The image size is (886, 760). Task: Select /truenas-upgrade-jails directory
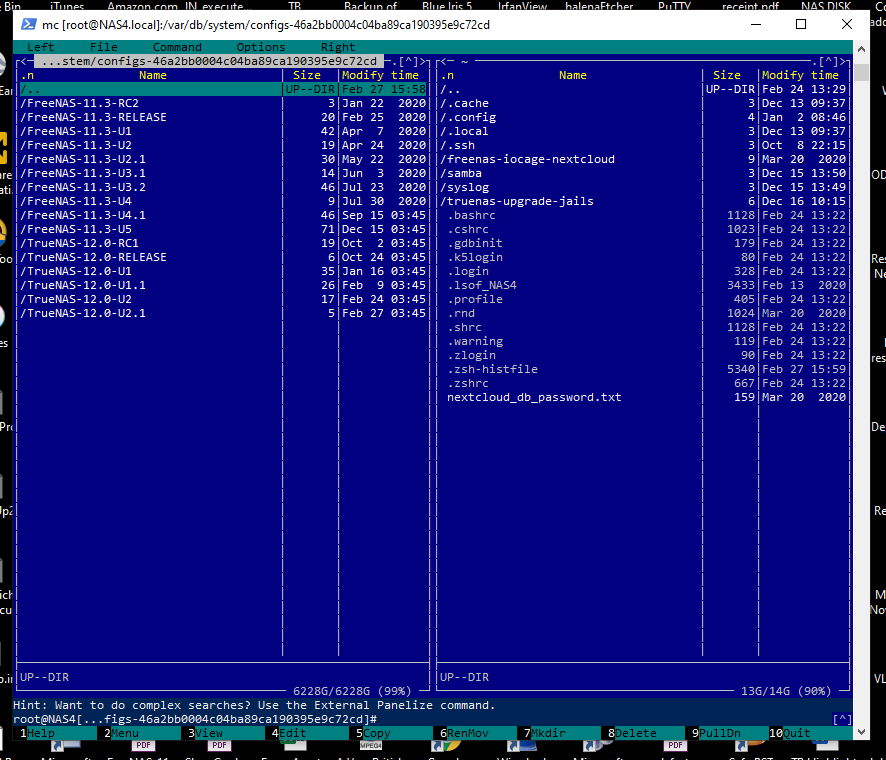(643, 201)
